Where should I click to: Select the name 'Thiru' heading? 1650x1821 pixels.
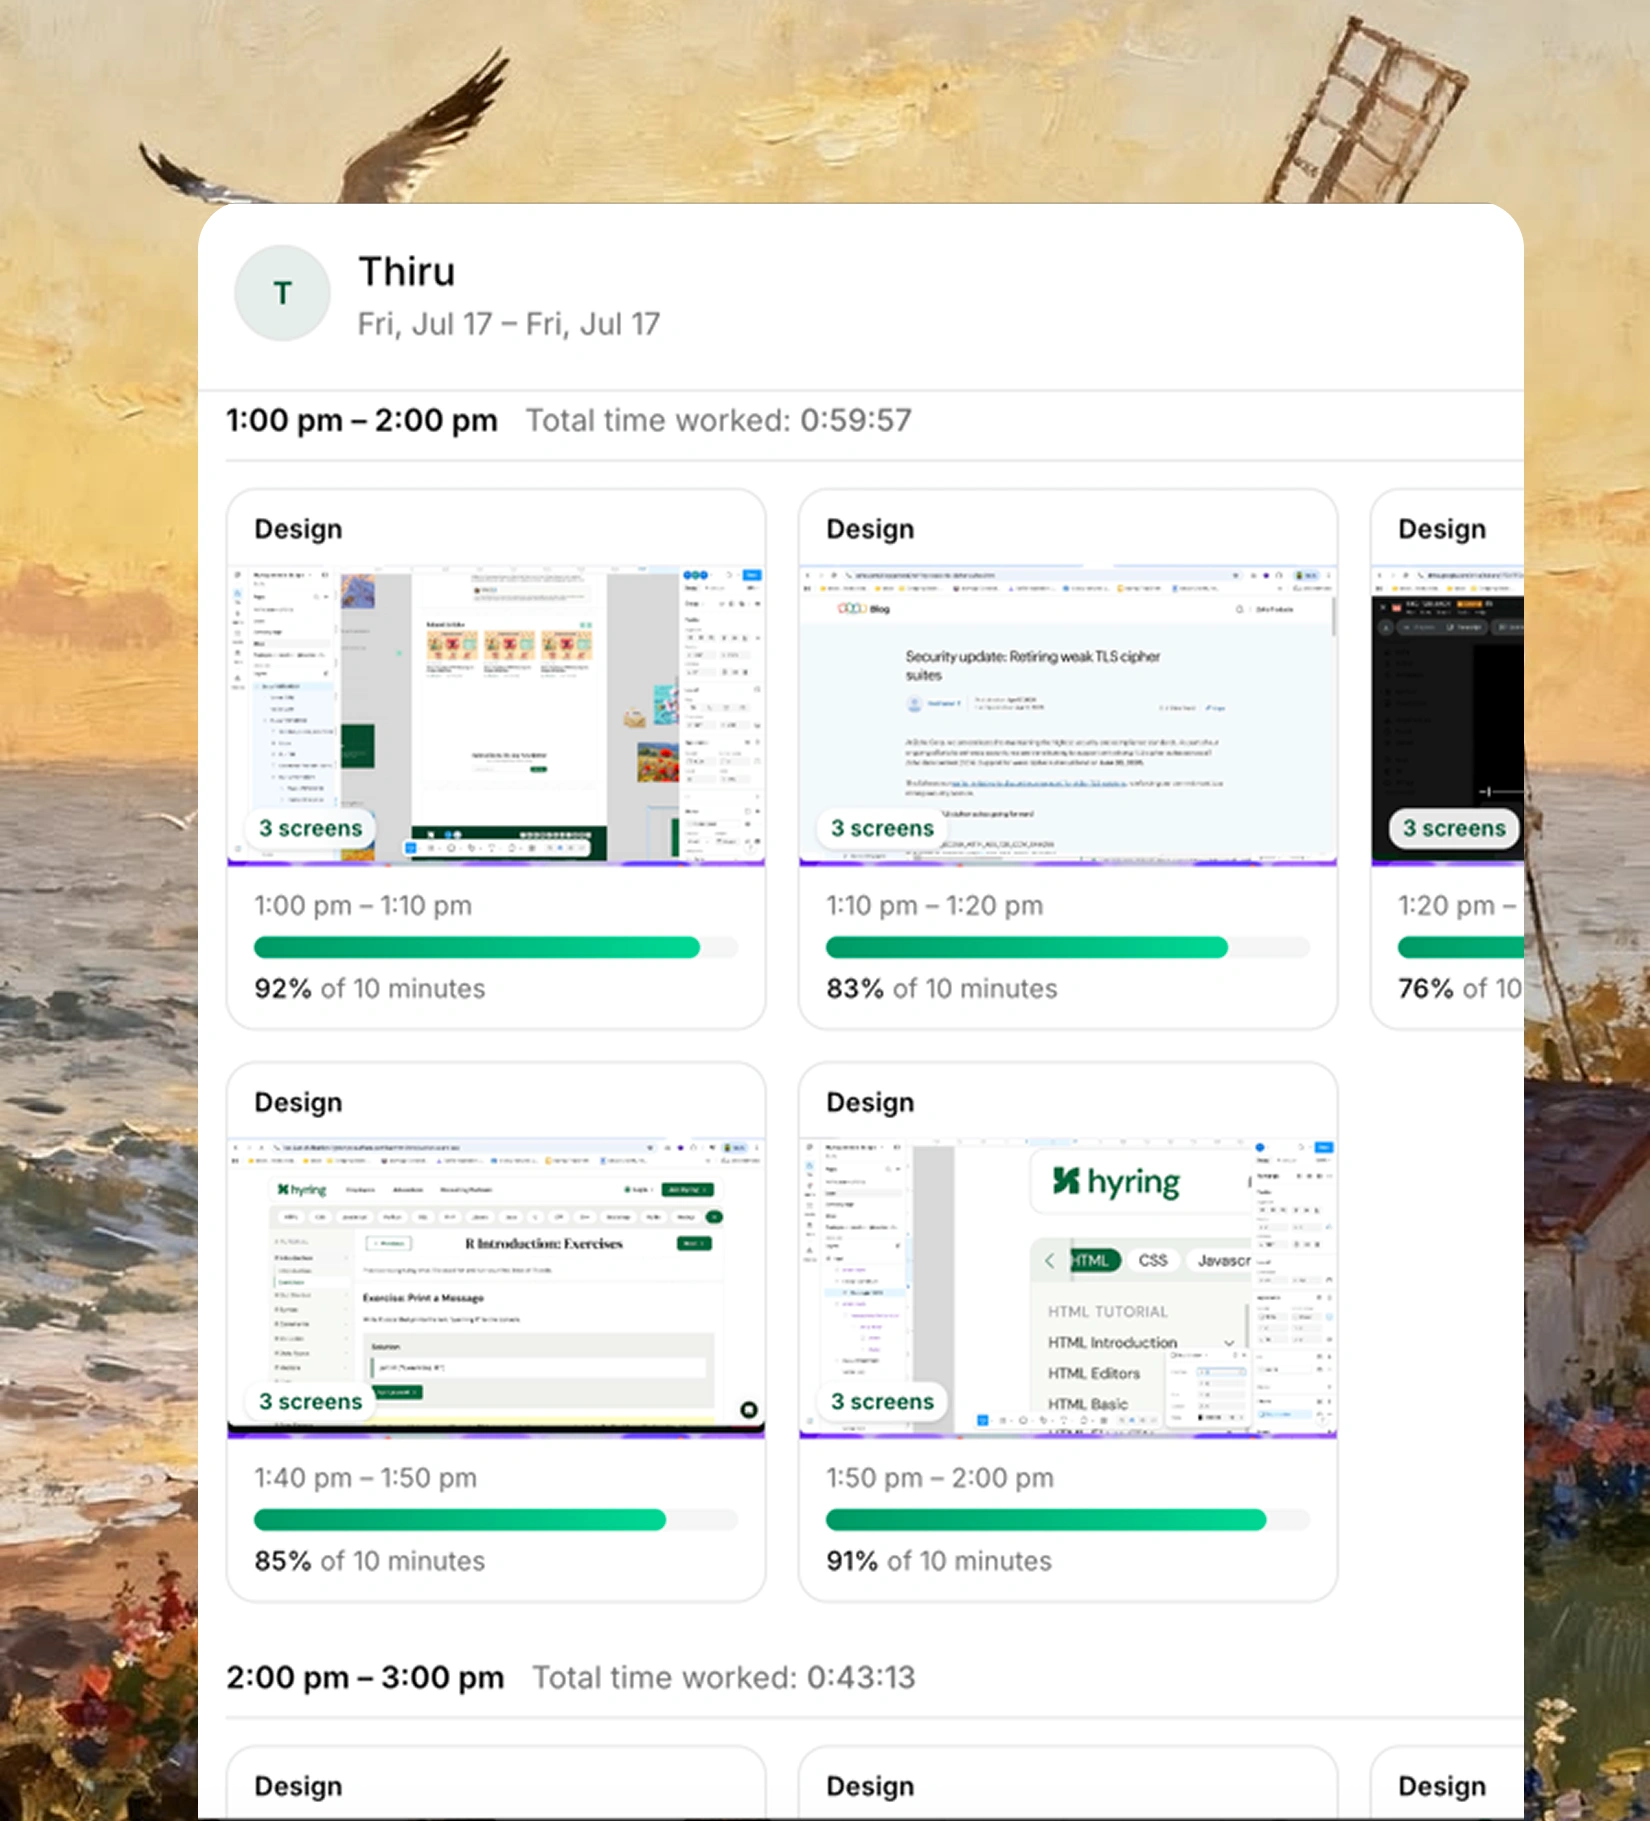click(x=407, y=272)
